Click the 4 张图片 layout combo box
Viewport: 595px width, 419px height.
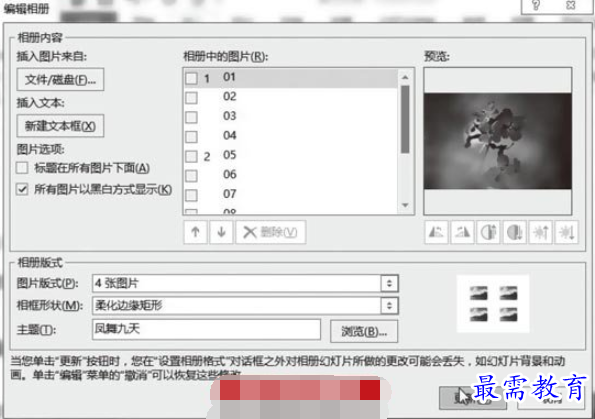pos(245,284)
